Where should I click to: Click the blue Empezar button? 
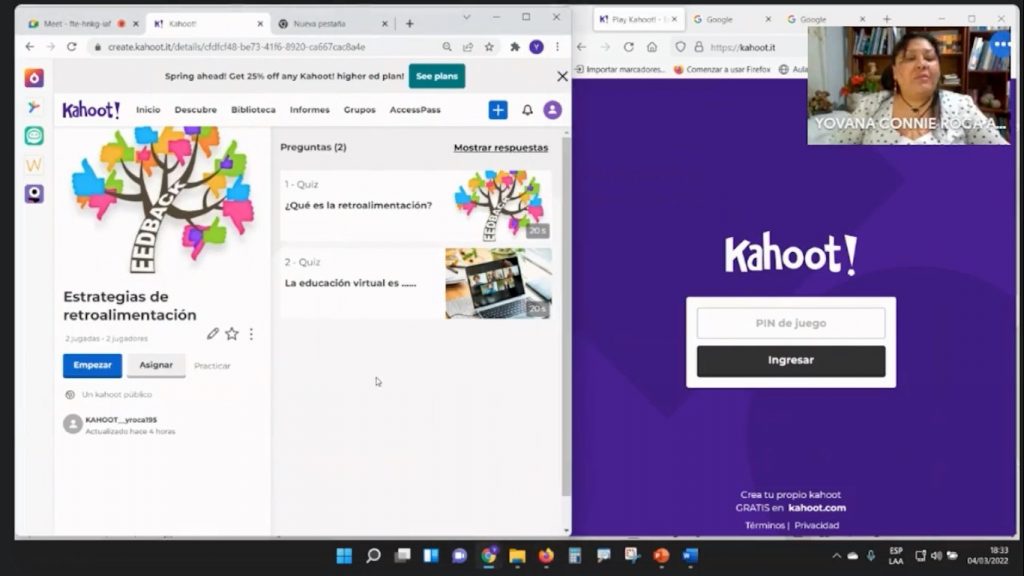(92, 365)
